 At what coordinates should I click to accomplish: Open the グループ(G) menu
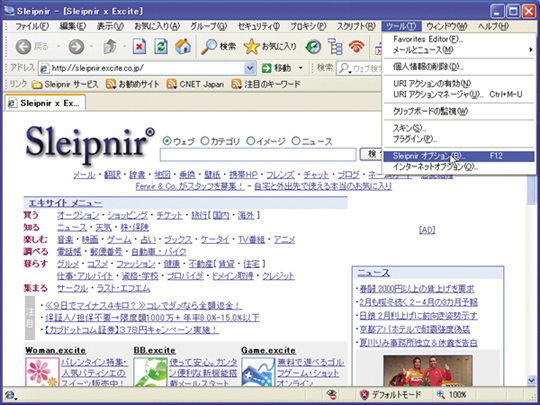click(209, 26)
